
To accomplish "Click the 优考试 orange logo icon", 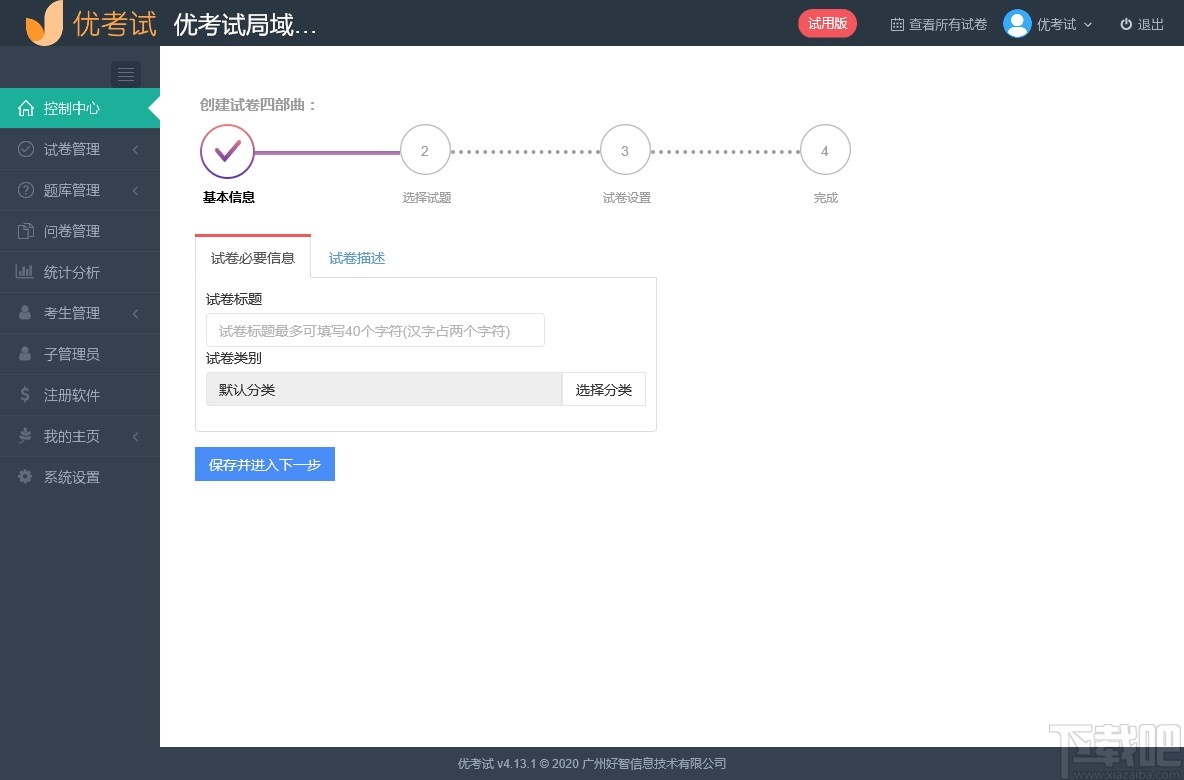I will (x=44, y=23).
